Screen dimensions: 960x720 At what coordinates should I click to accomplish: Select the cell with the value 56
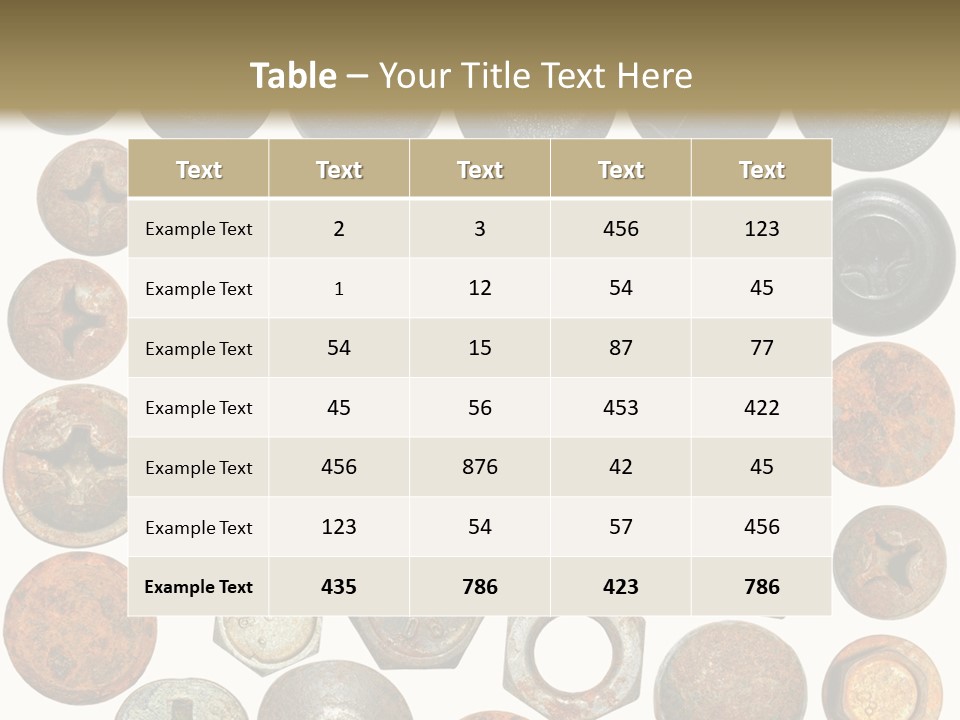480,407
